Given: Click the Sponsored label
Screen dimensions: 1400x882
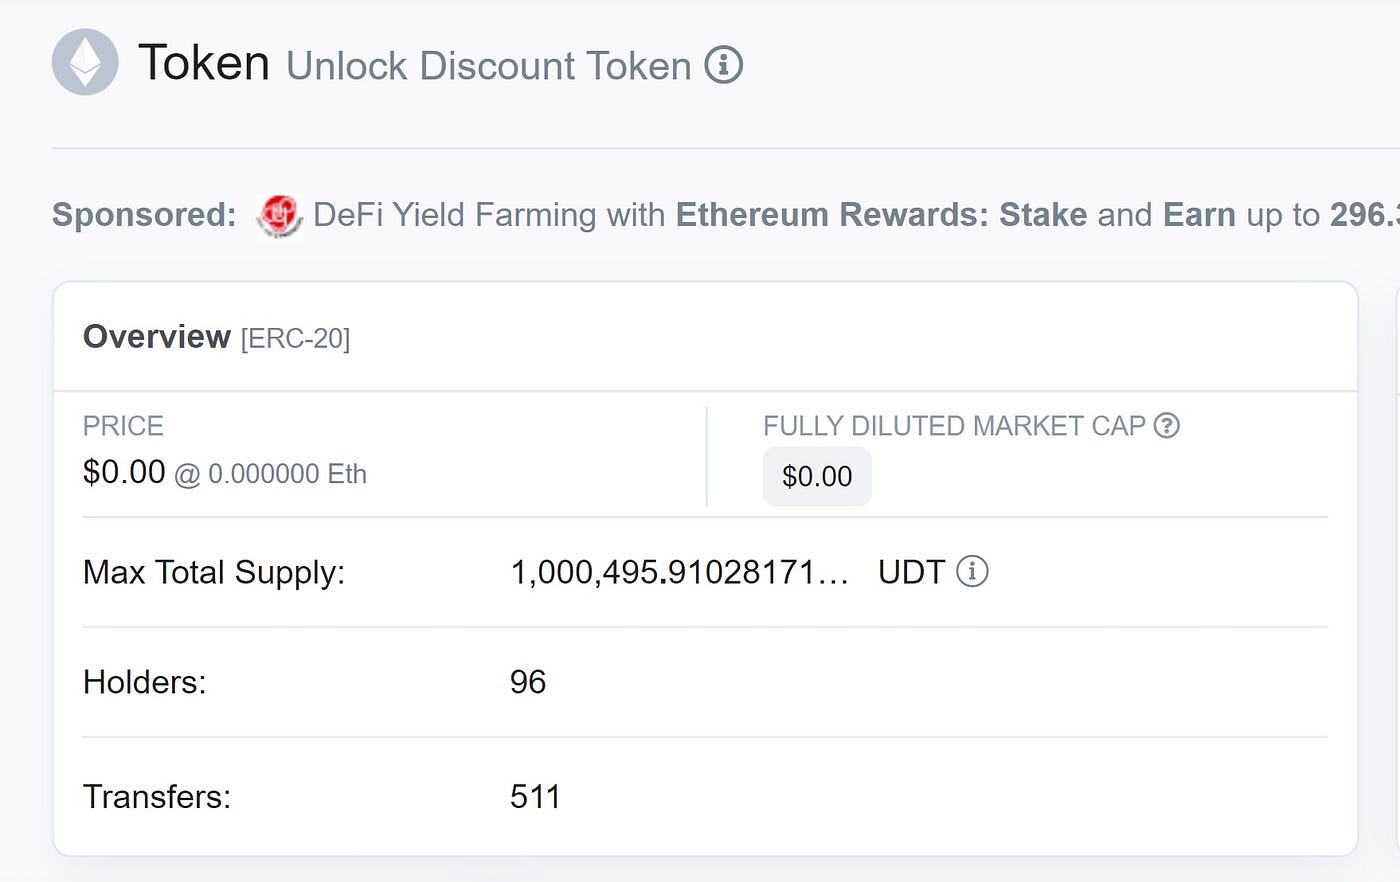Looking at the screenshot, I should pos(144,214).
